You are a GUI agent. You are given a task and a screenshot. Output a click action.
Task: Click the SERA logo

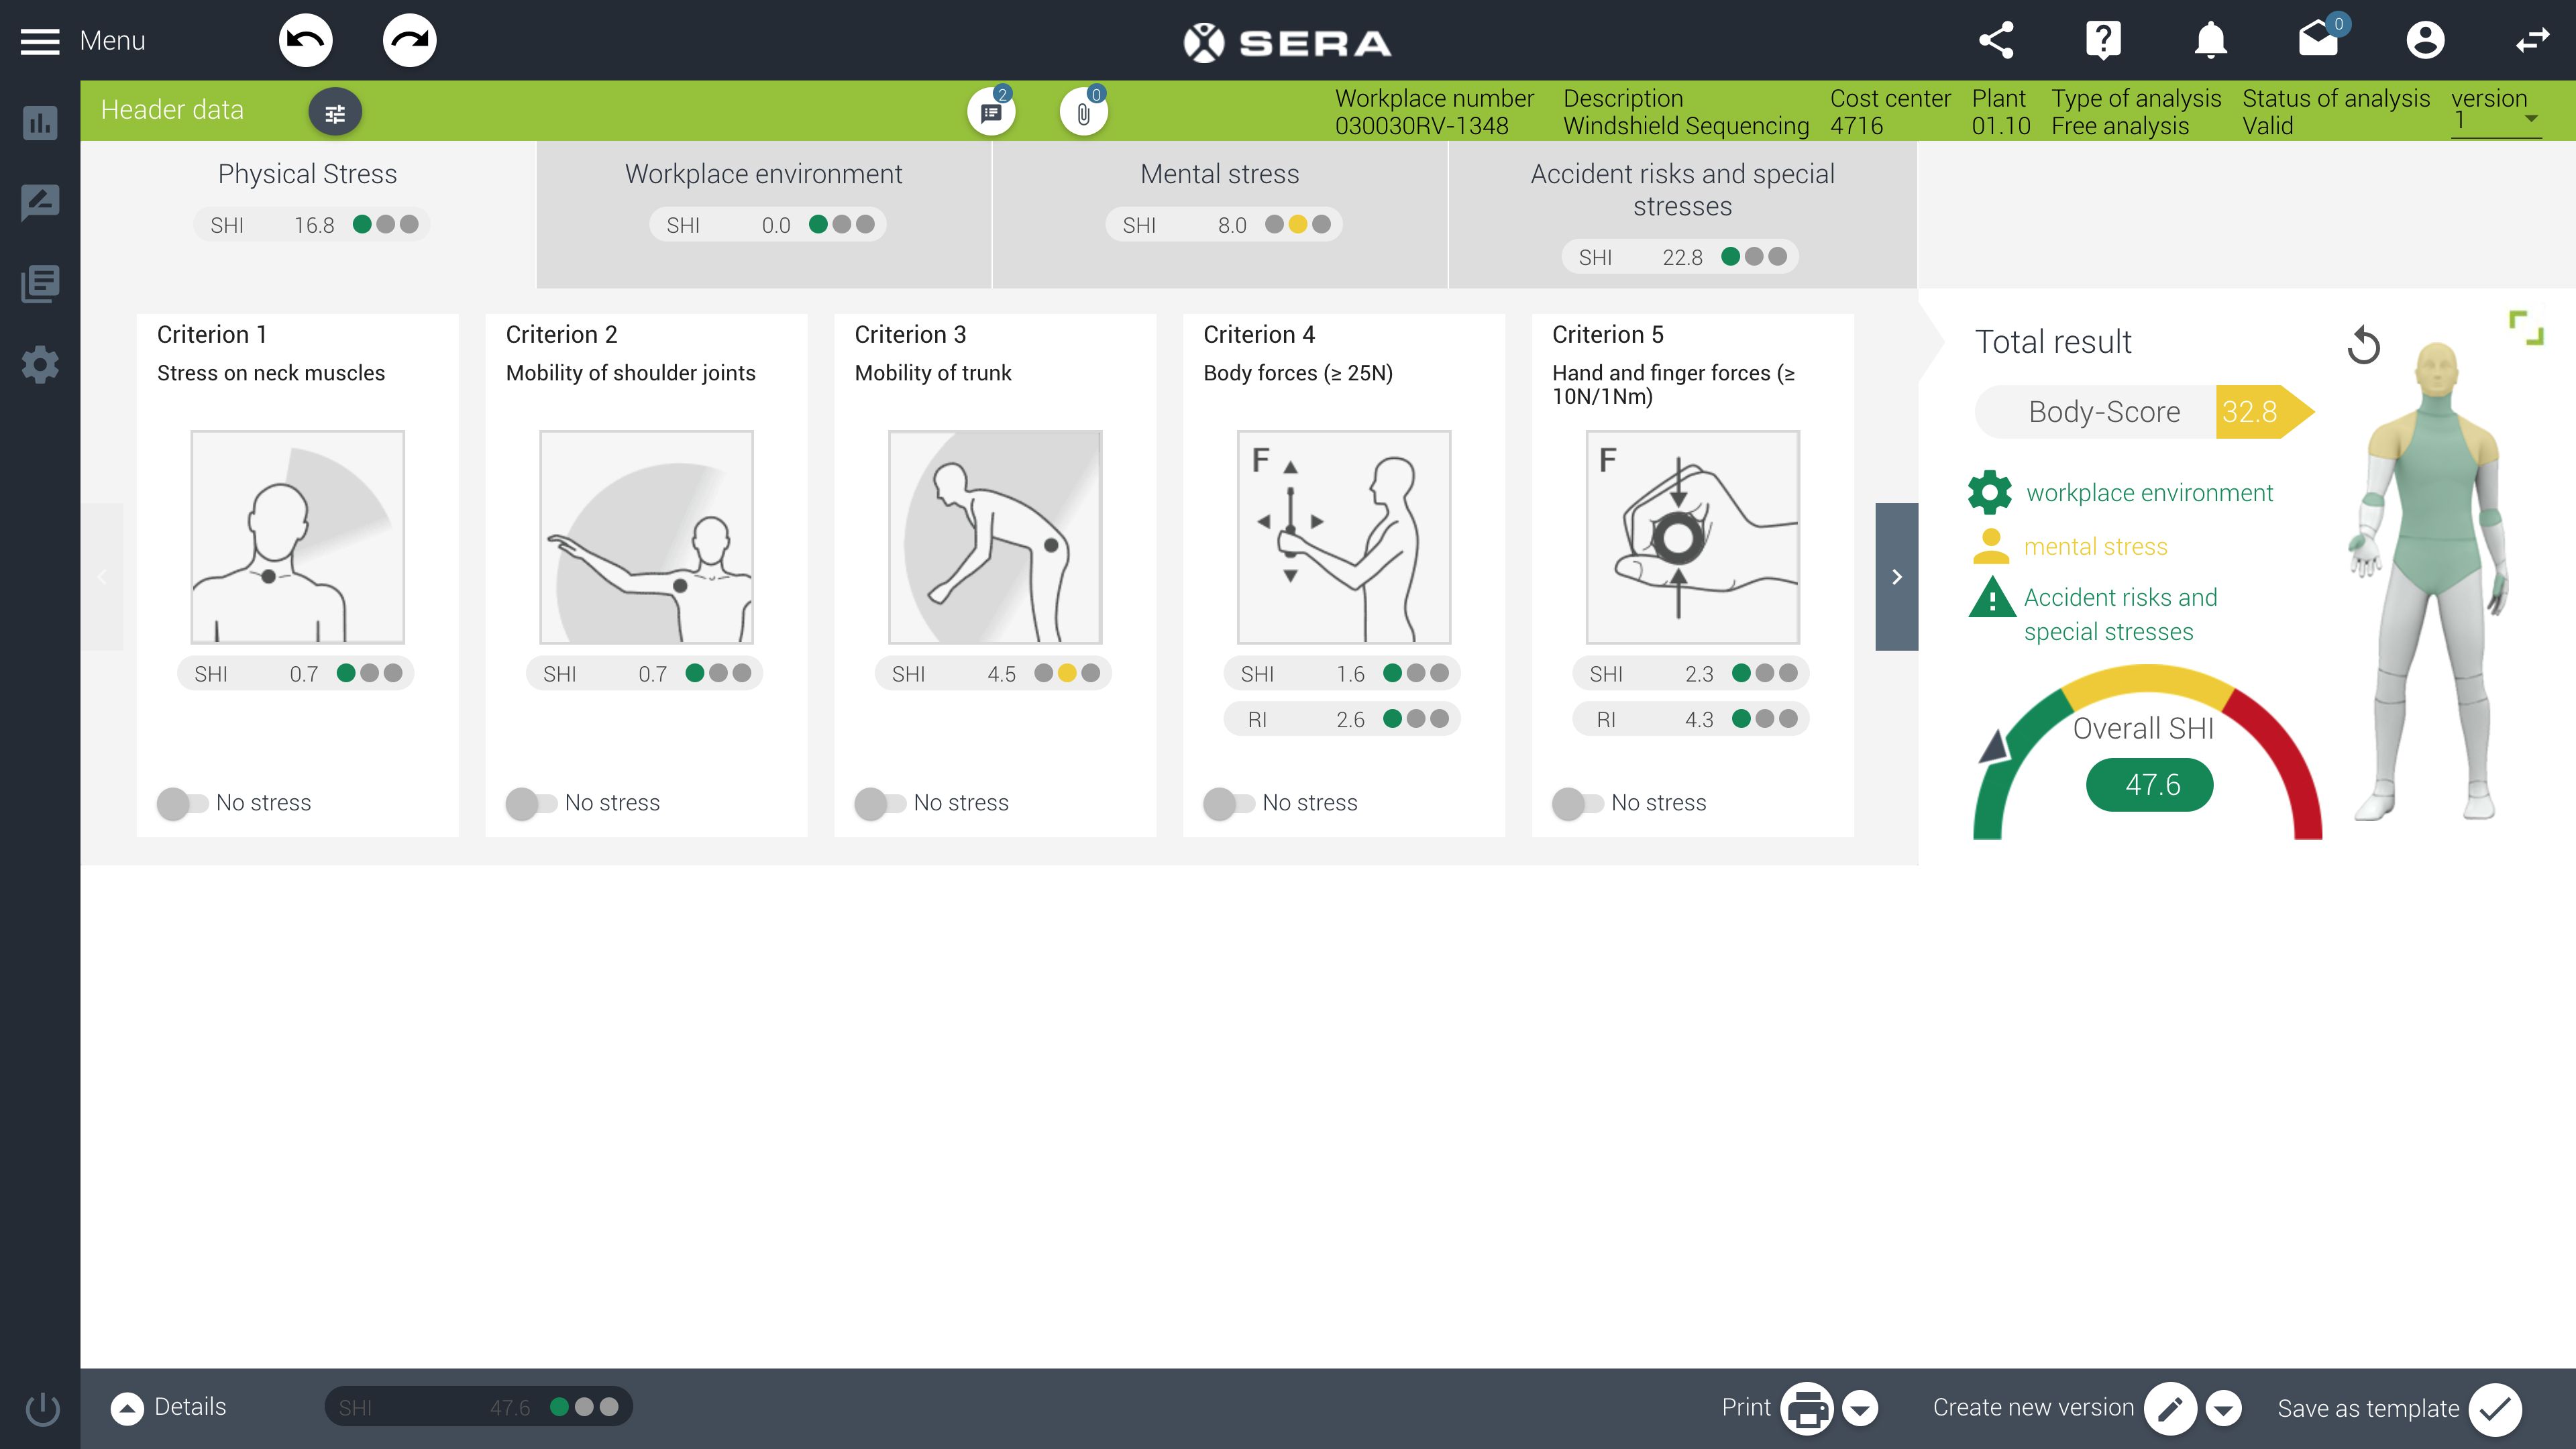[x=1287, y=42]
